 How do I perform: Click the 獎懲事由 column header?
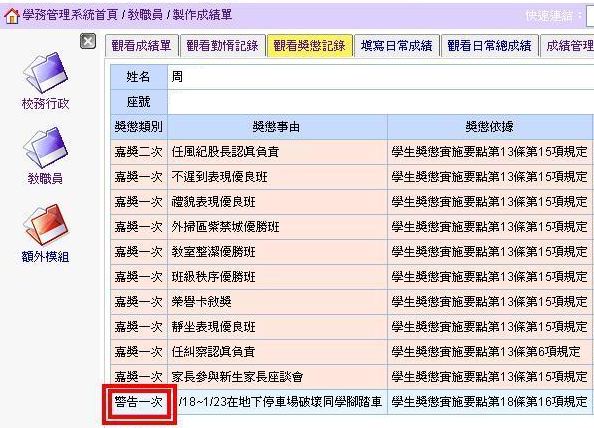[x=277, y=127]
